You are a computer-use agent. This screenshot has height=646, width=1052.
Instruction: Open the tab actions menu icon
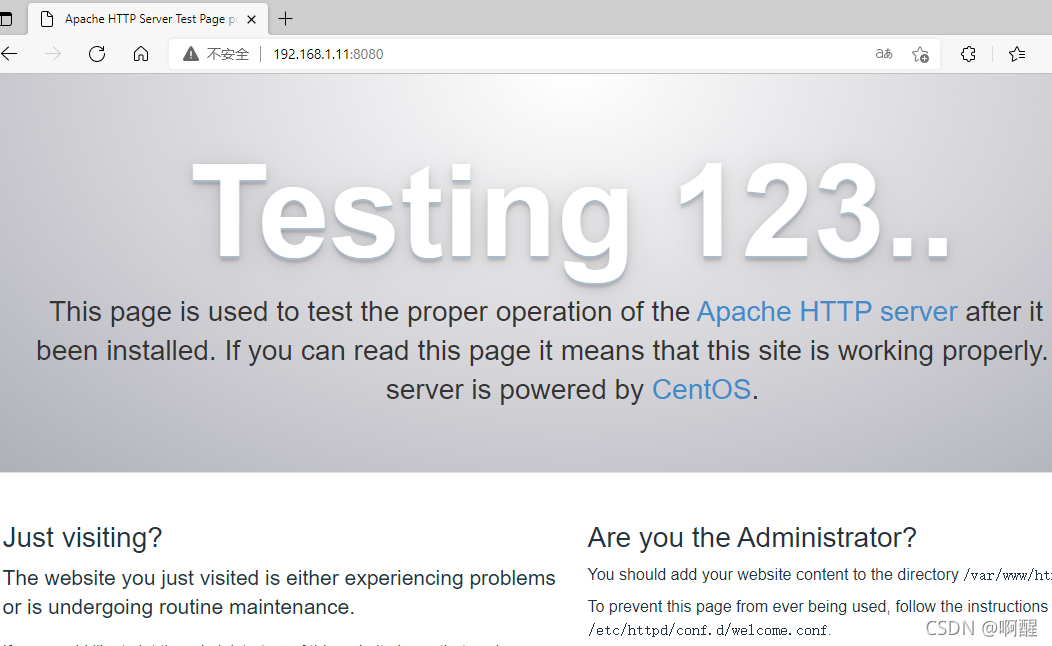(6, 19)
